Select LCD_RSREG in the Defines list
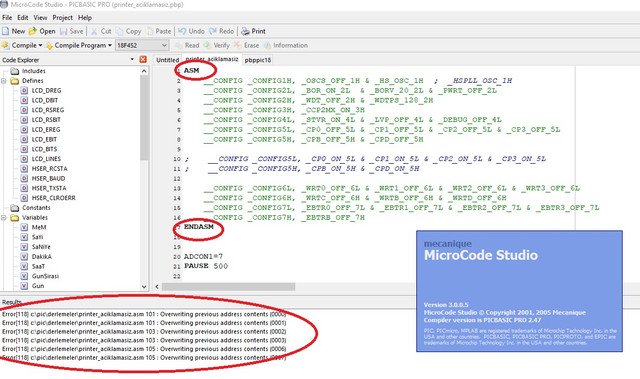This screenshot has width=640, height=379. [x=48, y=110]
